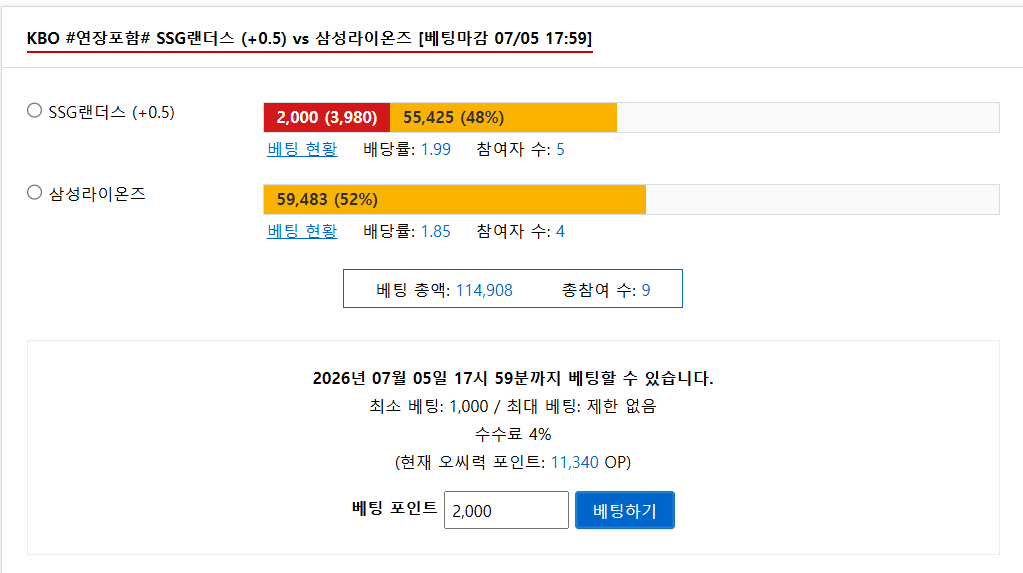Click the 베팅 총액 114,908 amount
Screen dimensions: 1023x573
coord(484,290)
